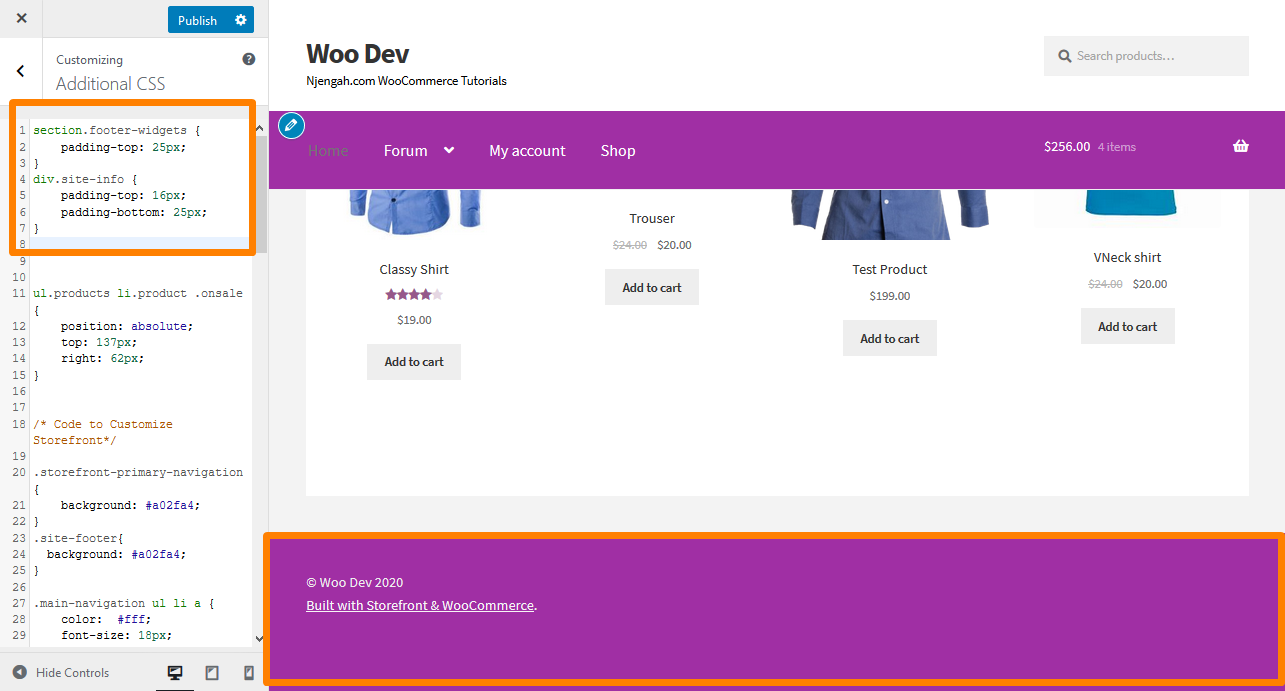Click Njengah.com WooCommerce Tutorials tagline
This screenshot has width=1285, height=691.
pos(406,81)
